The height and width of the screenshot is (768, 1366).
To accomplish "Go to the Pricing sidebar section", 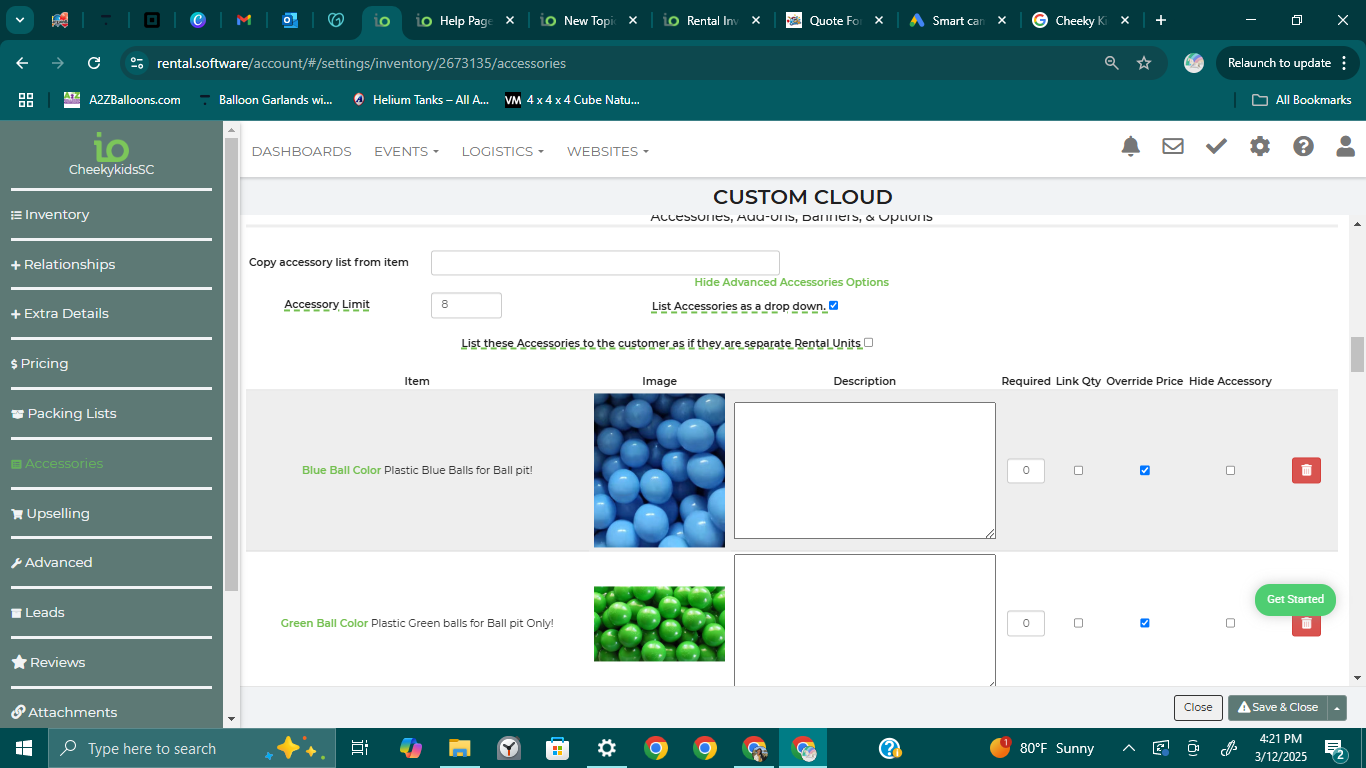I will click(46, 364).
